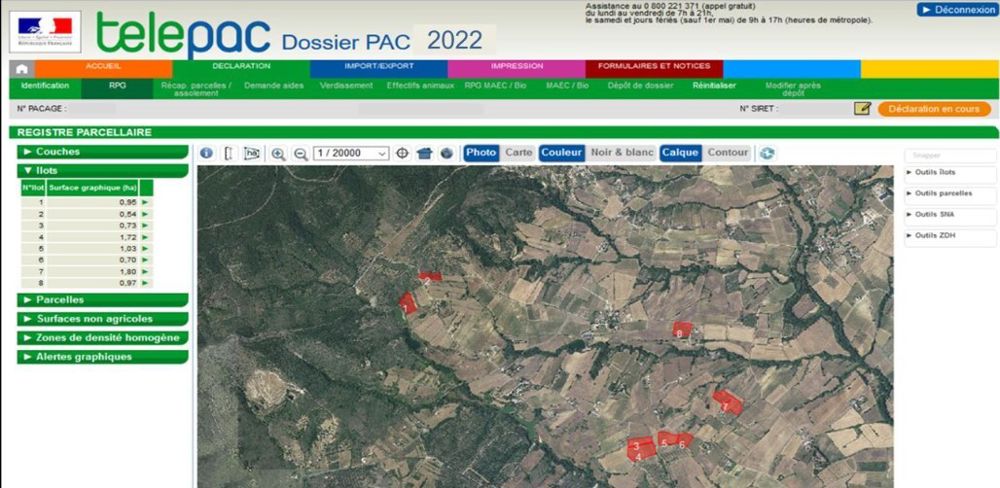
Task: Click the refresh map icon
Action: coord(767,153)
